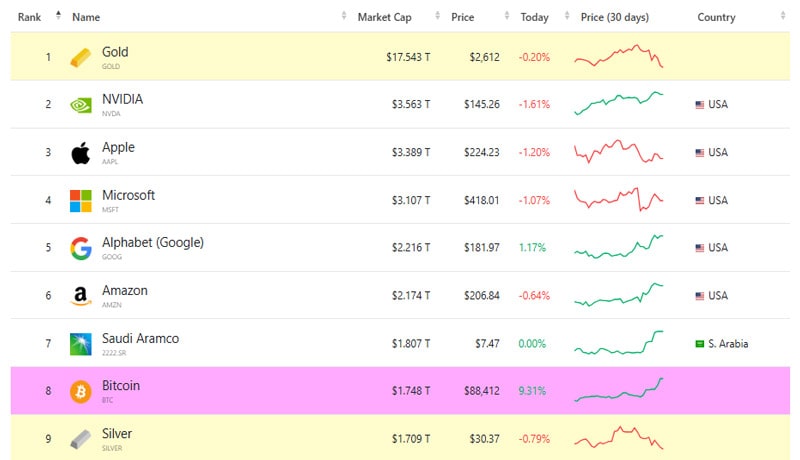Click Saudi Aramco 30-day price chart
This screenshot has height=460, width=800.
[618, 343]
